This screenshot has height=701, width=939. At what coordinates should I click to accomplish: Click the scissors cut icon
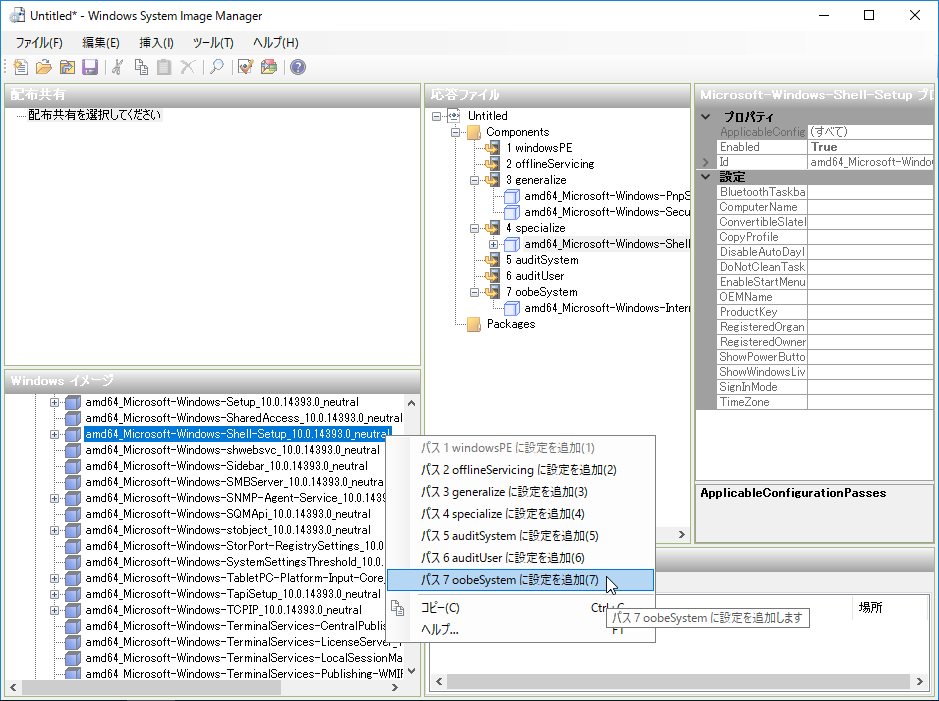(118, 67)
